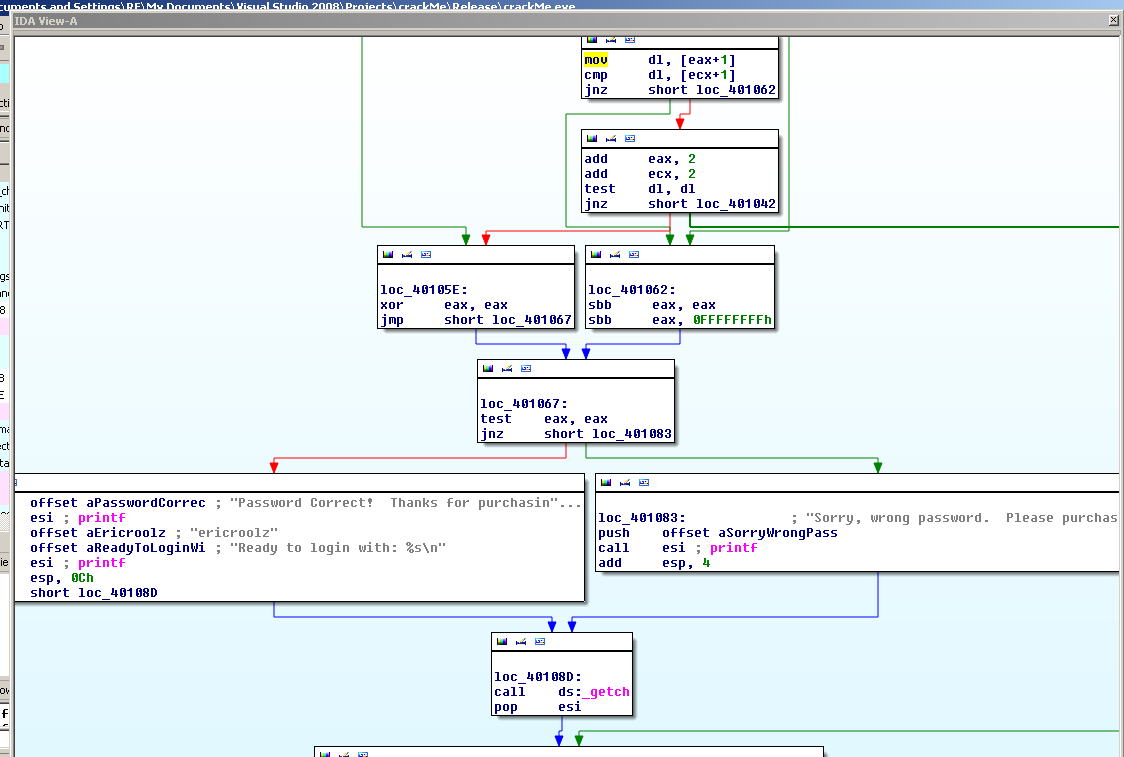Click node color icon on loc_40105E block
1124x757 pixels.
click(x=386, y=254)
